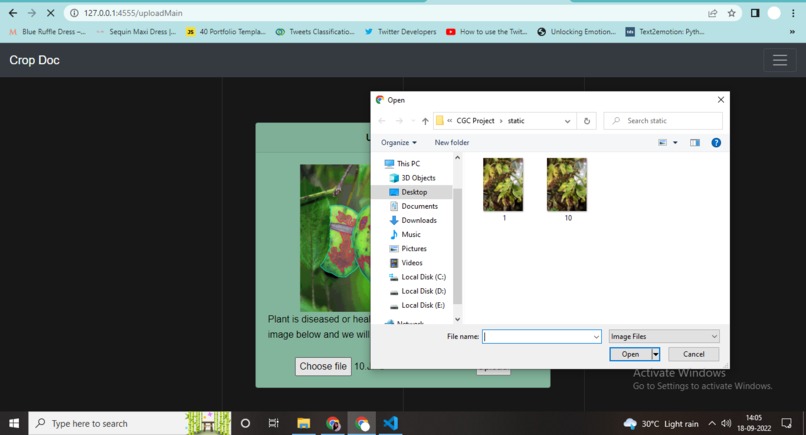Select CGC Project in path breadcrumb
The width and height of the screenshot is (806, 435).
pos(475,121)
